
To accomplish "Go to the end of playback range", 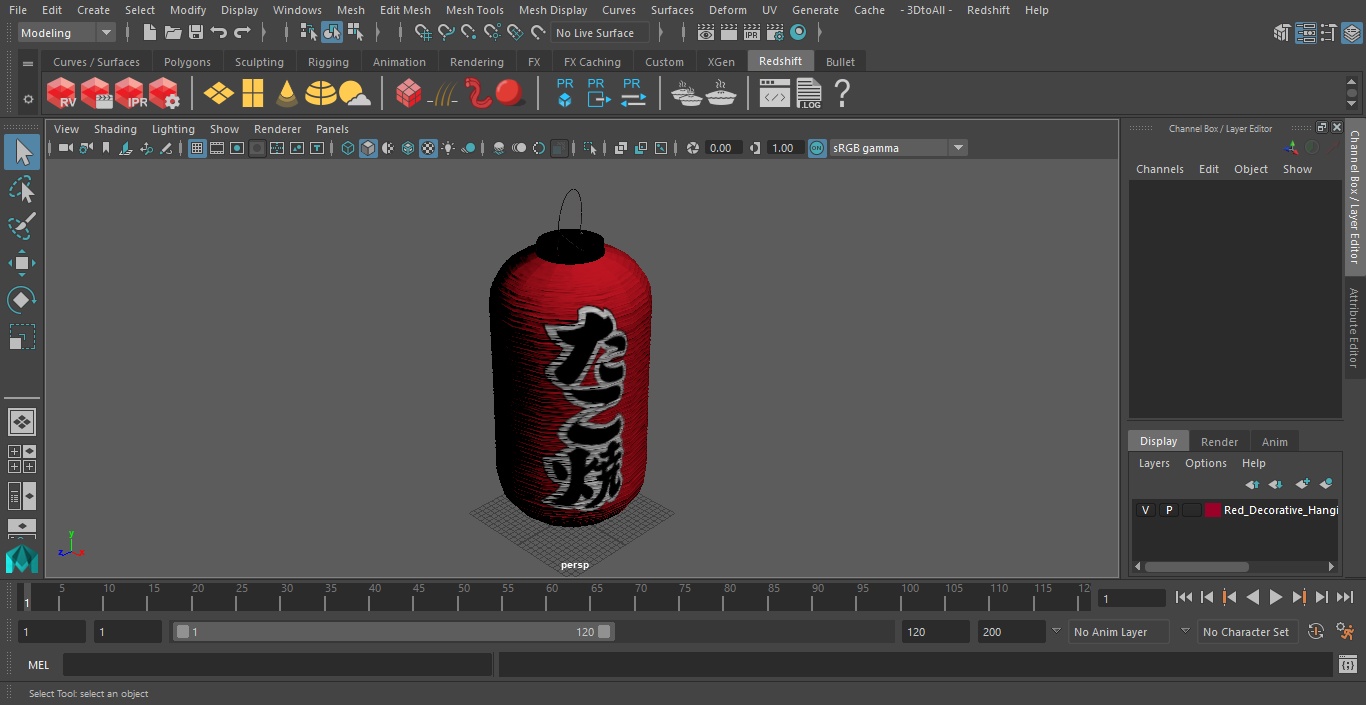I will click(x=1345, y=597).
